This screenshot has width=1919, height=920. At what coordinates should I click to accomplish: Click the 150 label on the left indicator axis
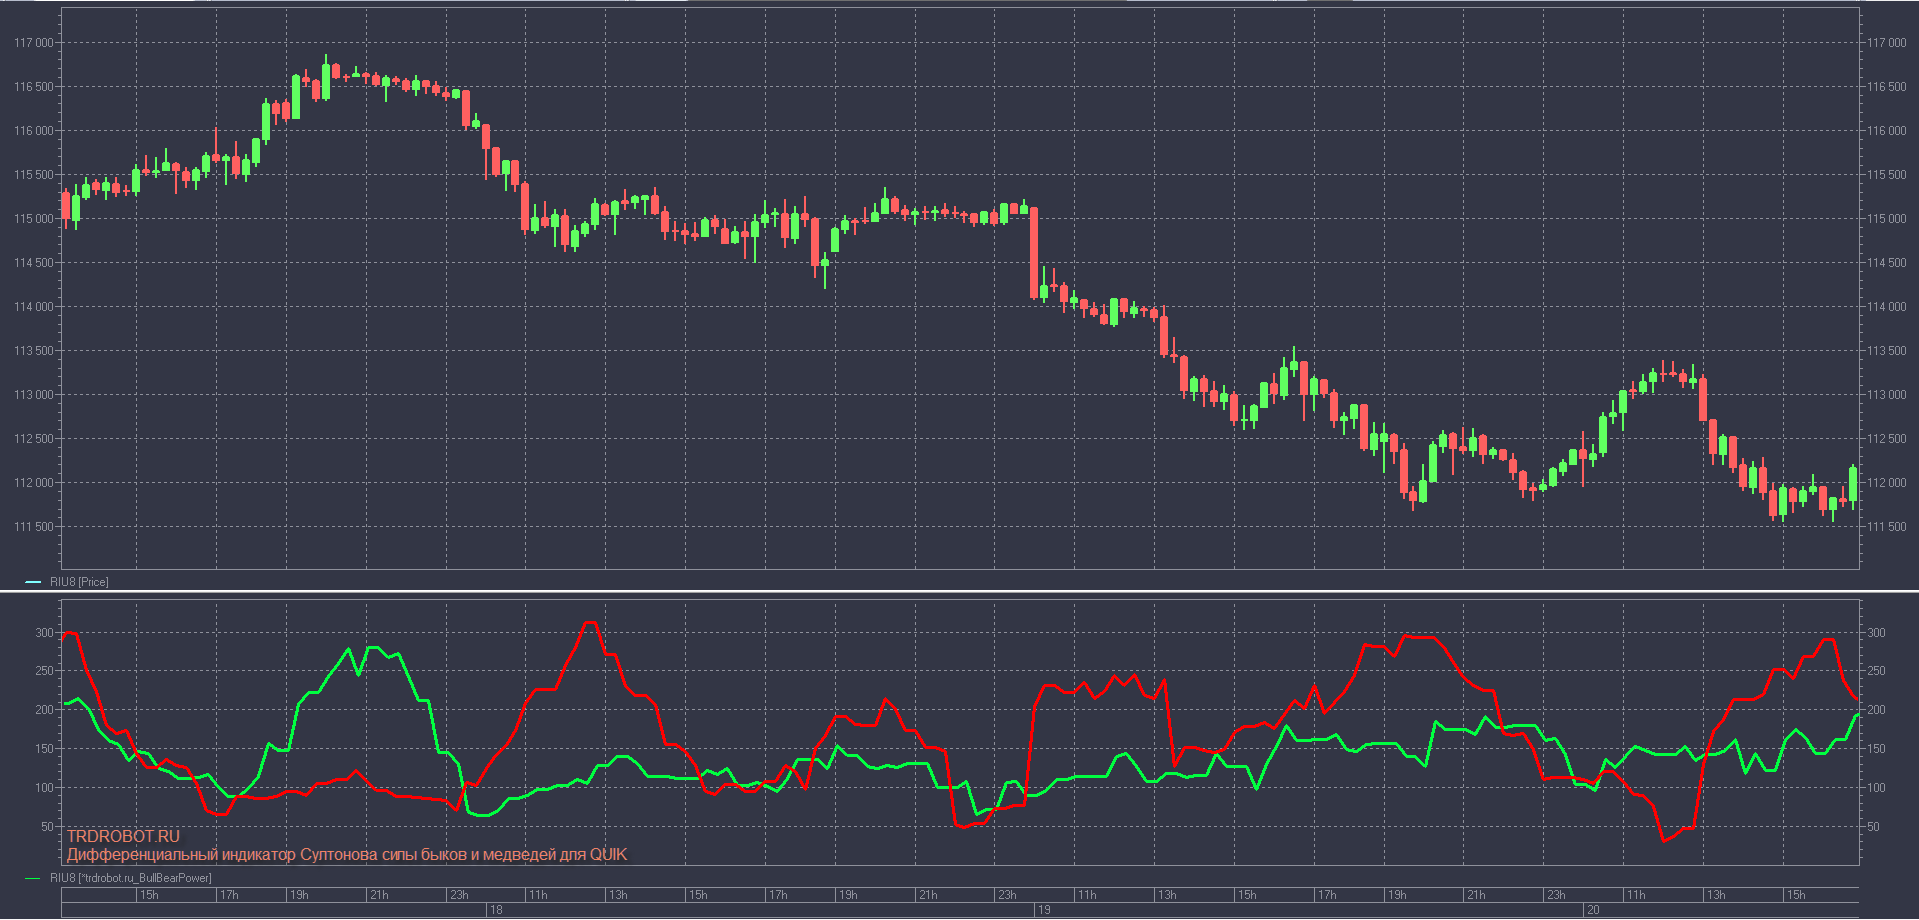tap(44, 749)
